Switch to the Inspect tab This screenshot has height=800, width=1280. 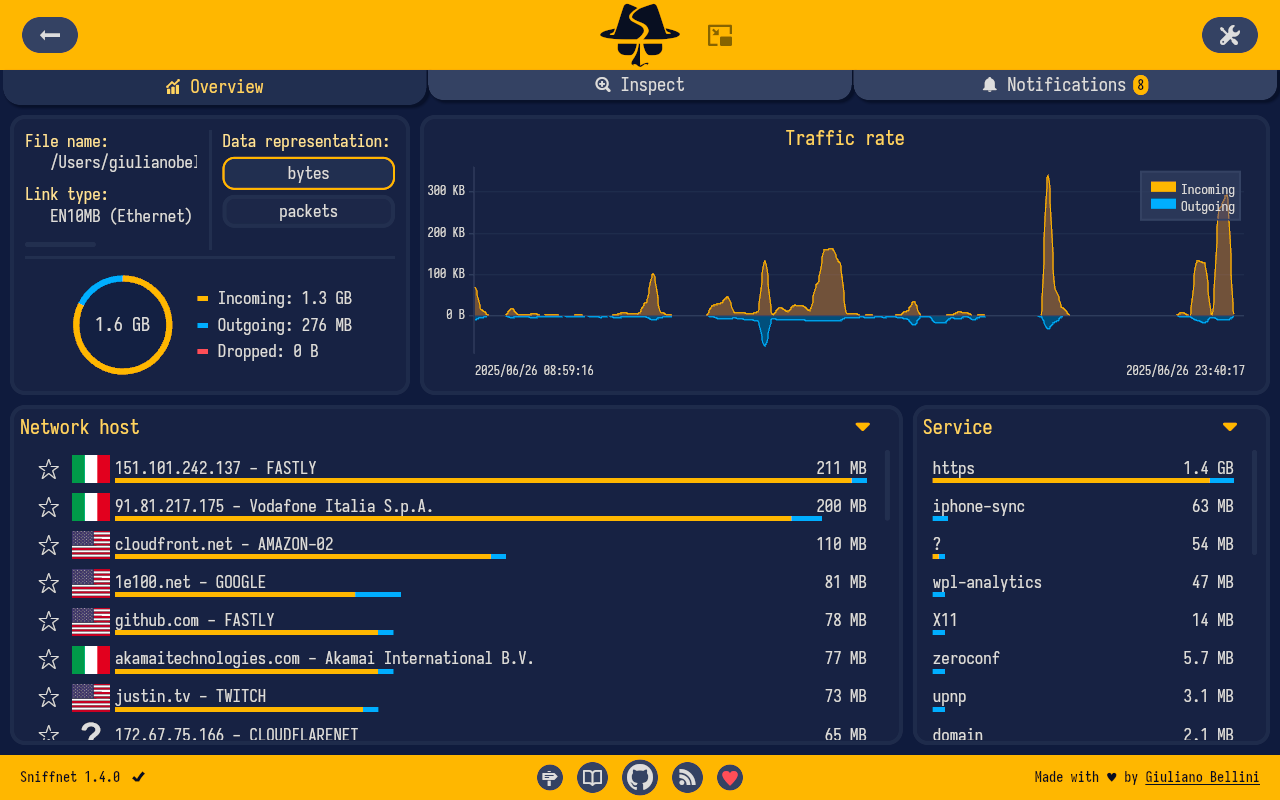tap(639, 85)
